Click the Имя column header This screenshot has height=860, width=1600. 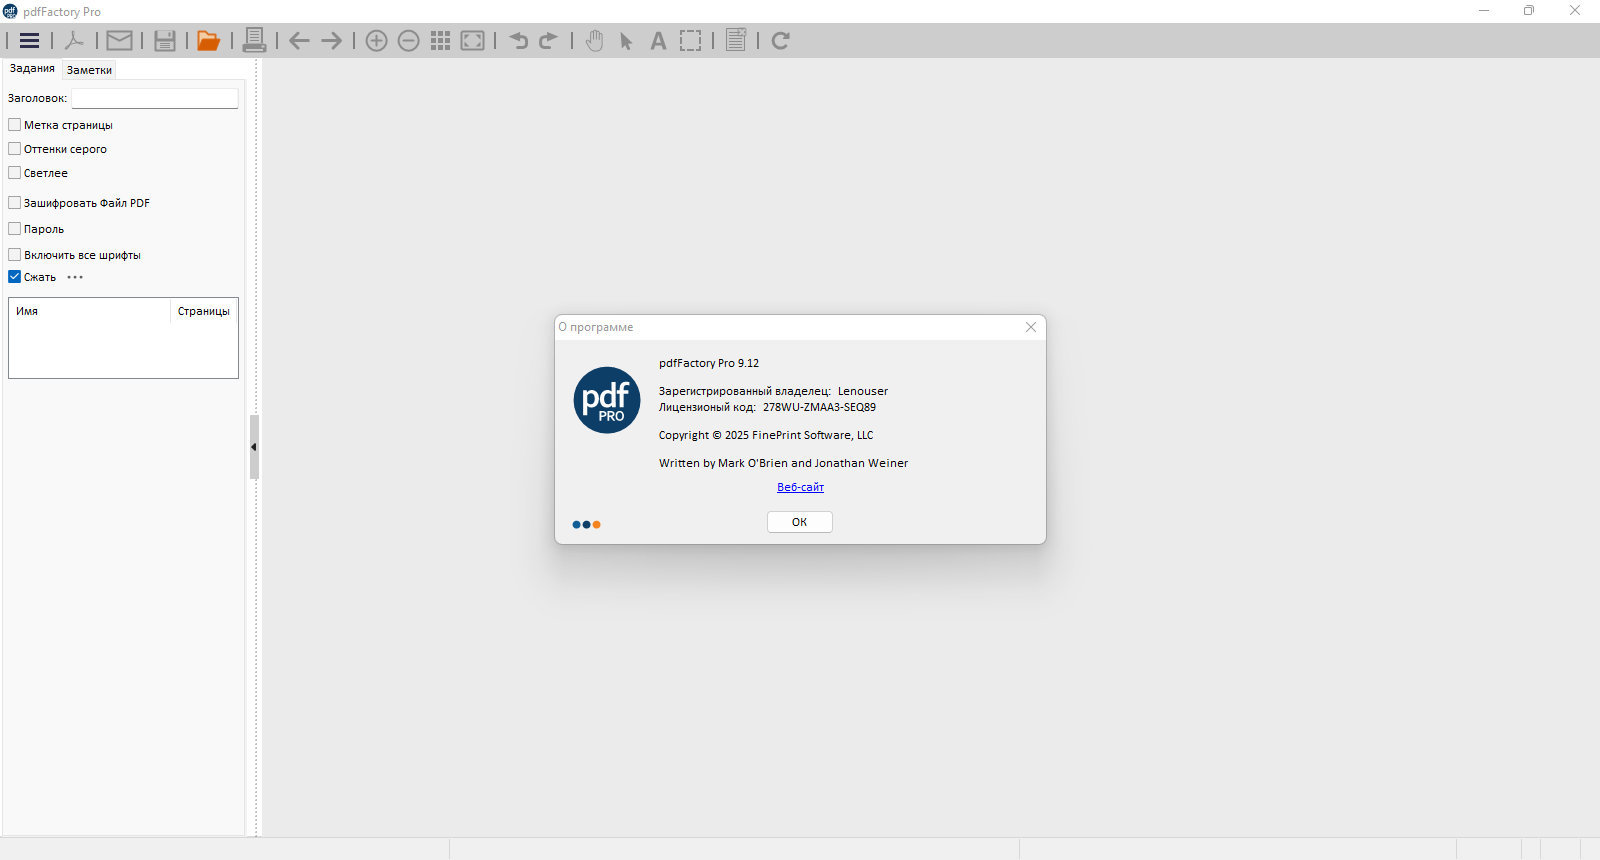[90, 311]
